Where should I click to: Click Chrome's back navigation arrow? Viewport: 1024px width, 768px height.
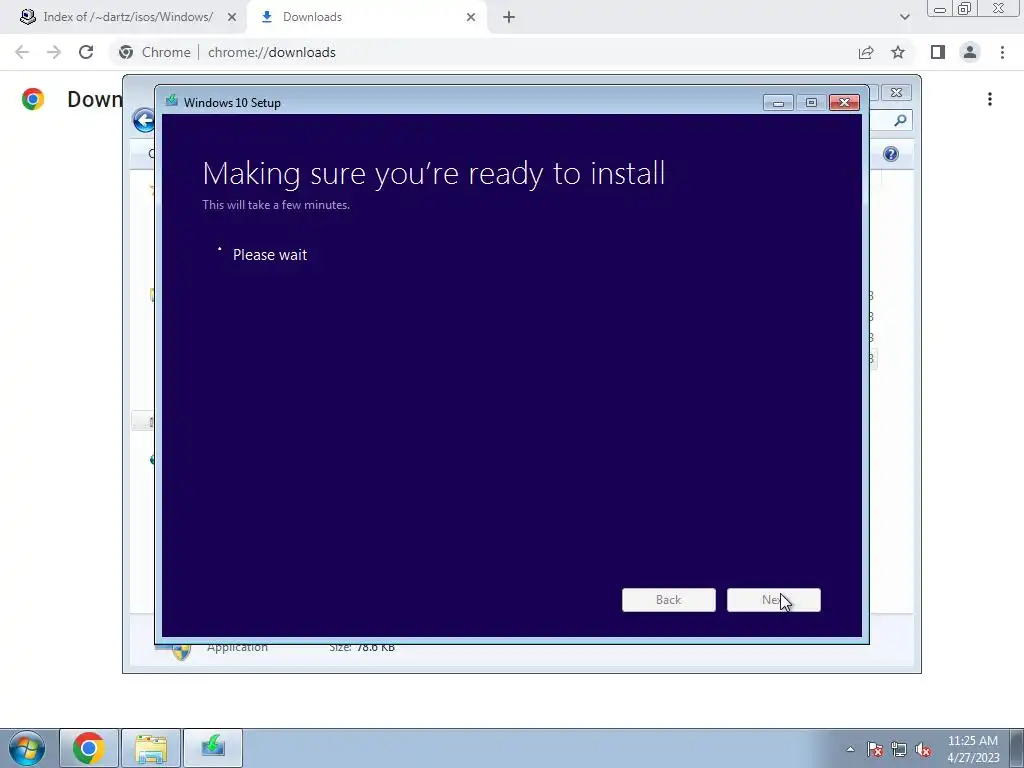22,52
